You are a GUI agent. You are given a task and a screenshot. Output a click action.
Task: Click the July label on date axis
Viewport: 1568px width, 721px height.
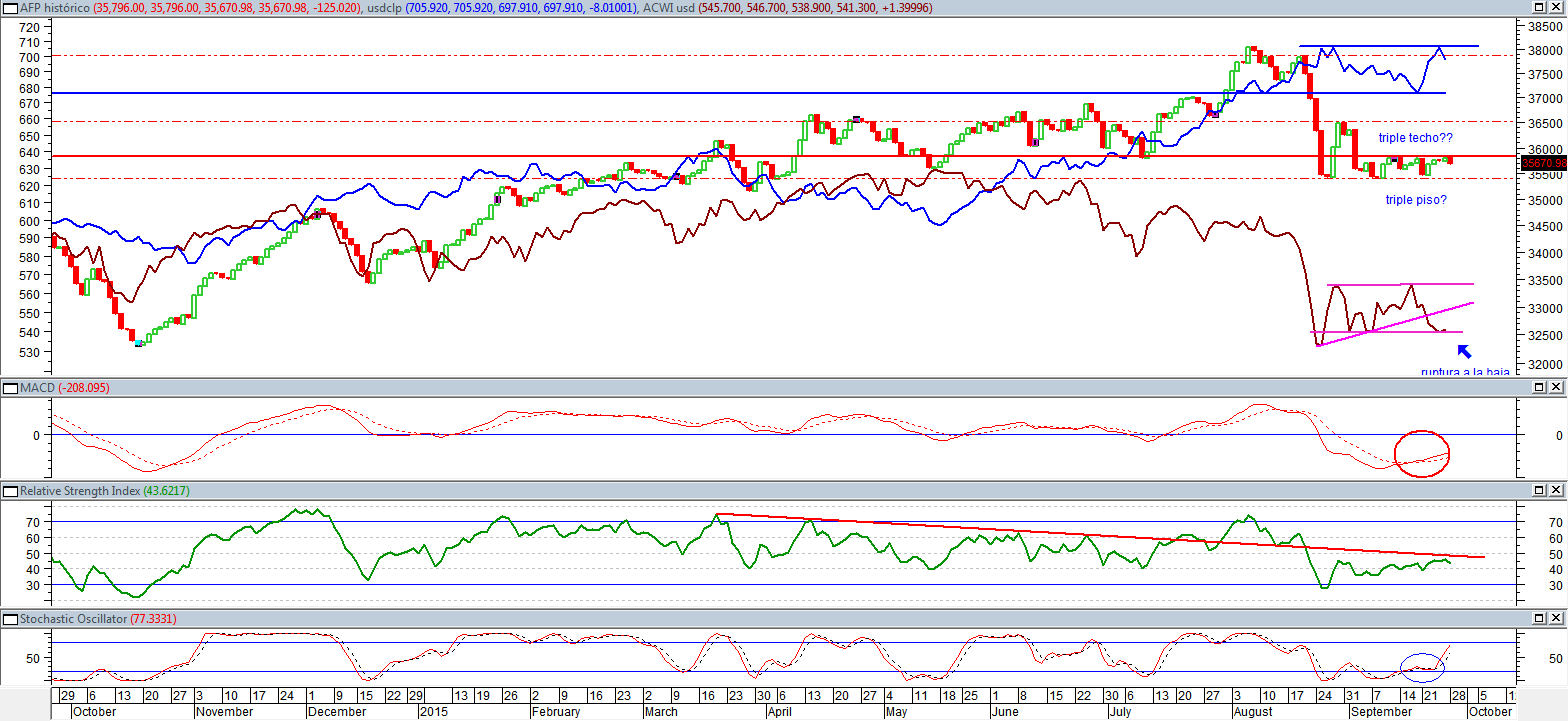pos(1122,712)
